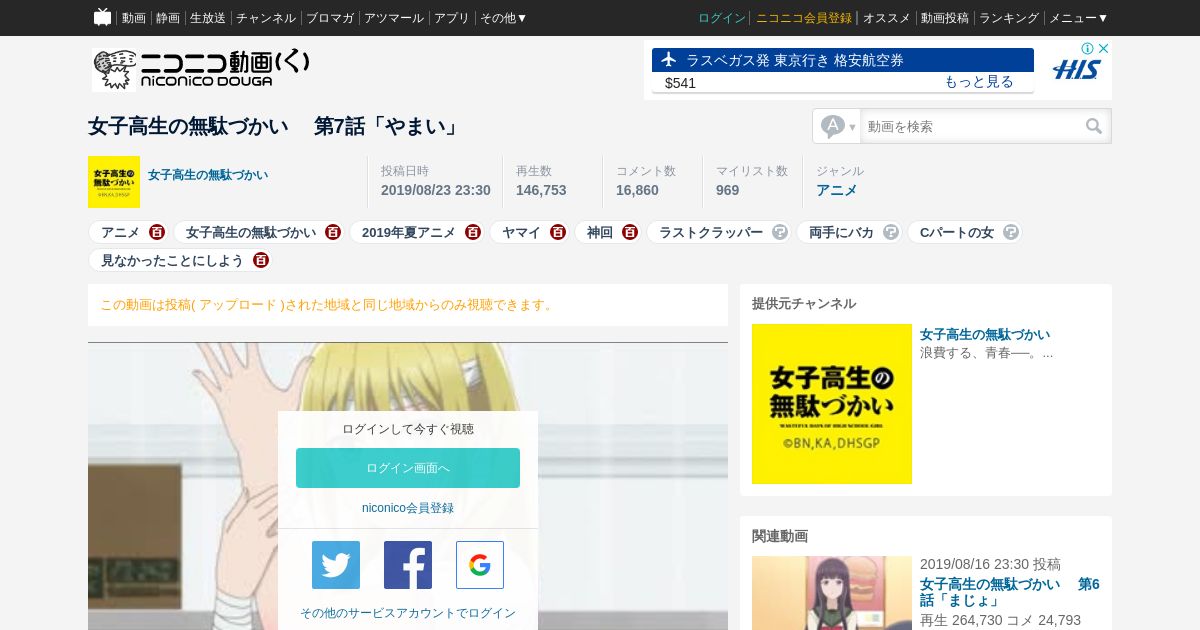Open the channel avatar beside title
Image resolution: width=1200 pixels, height=630 pixels.
coord(114,182)
